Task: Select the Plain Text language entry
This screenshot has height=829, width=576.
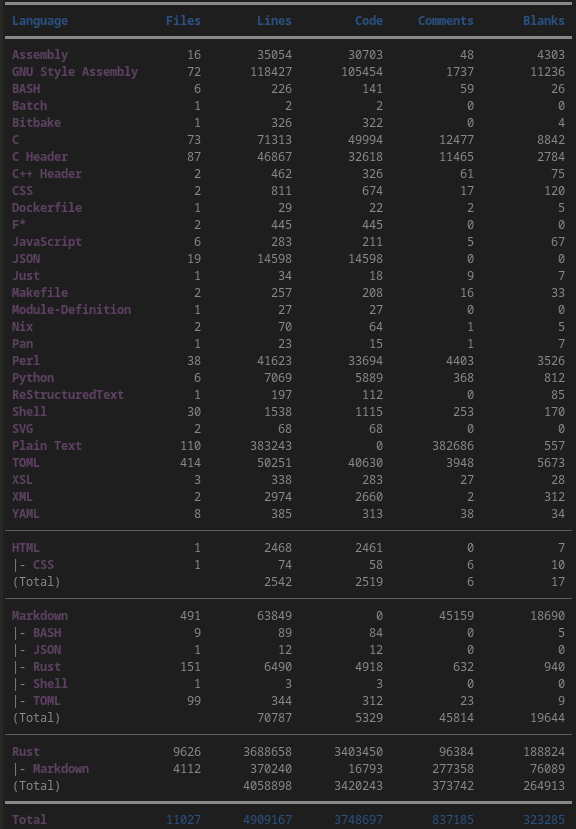Action: [x=47, y=446]
